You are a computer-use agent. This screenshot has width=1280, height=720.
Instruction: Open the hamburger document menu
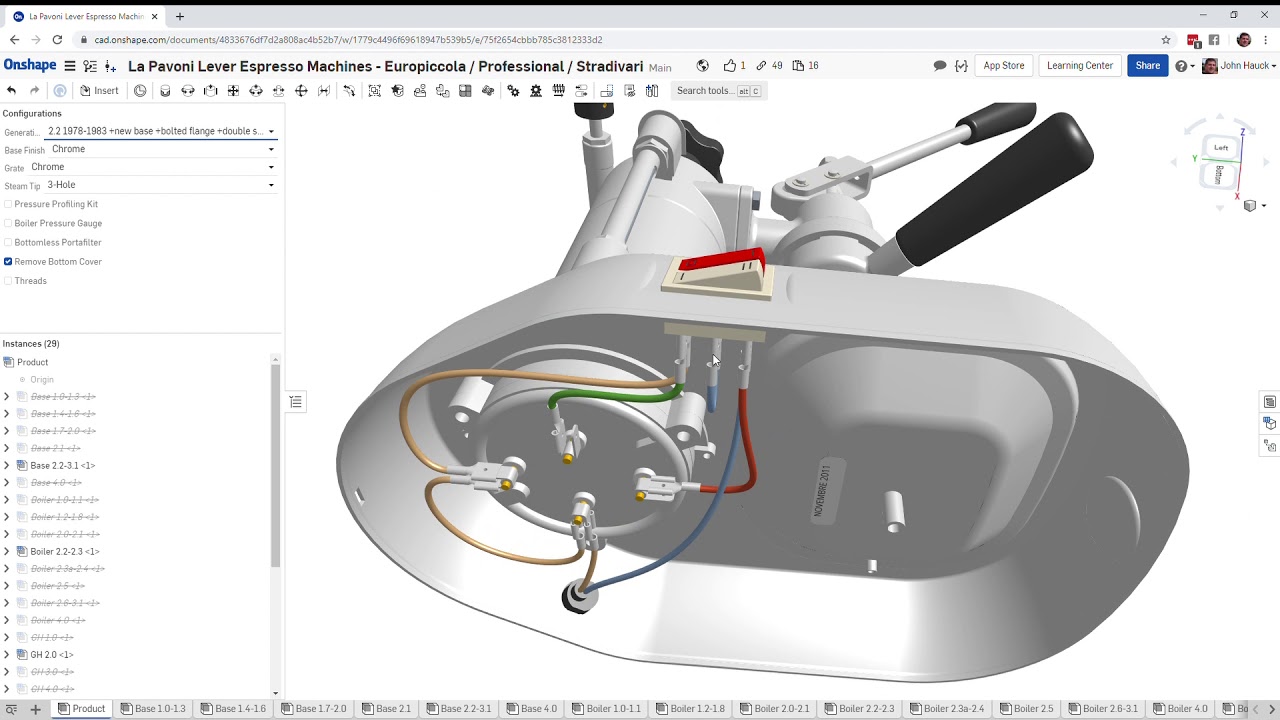[70, 66]
